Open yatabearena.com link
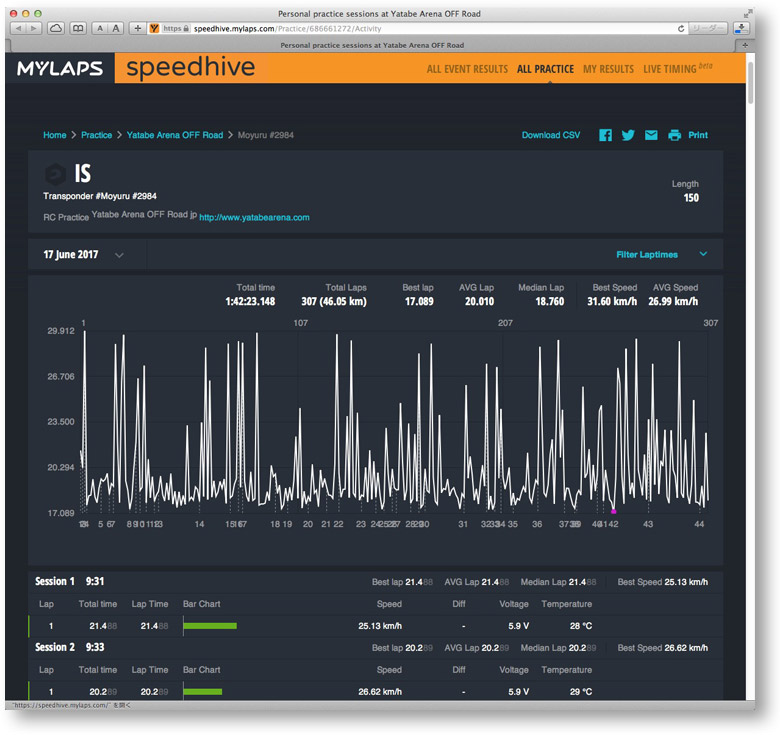 click(254, 217)
